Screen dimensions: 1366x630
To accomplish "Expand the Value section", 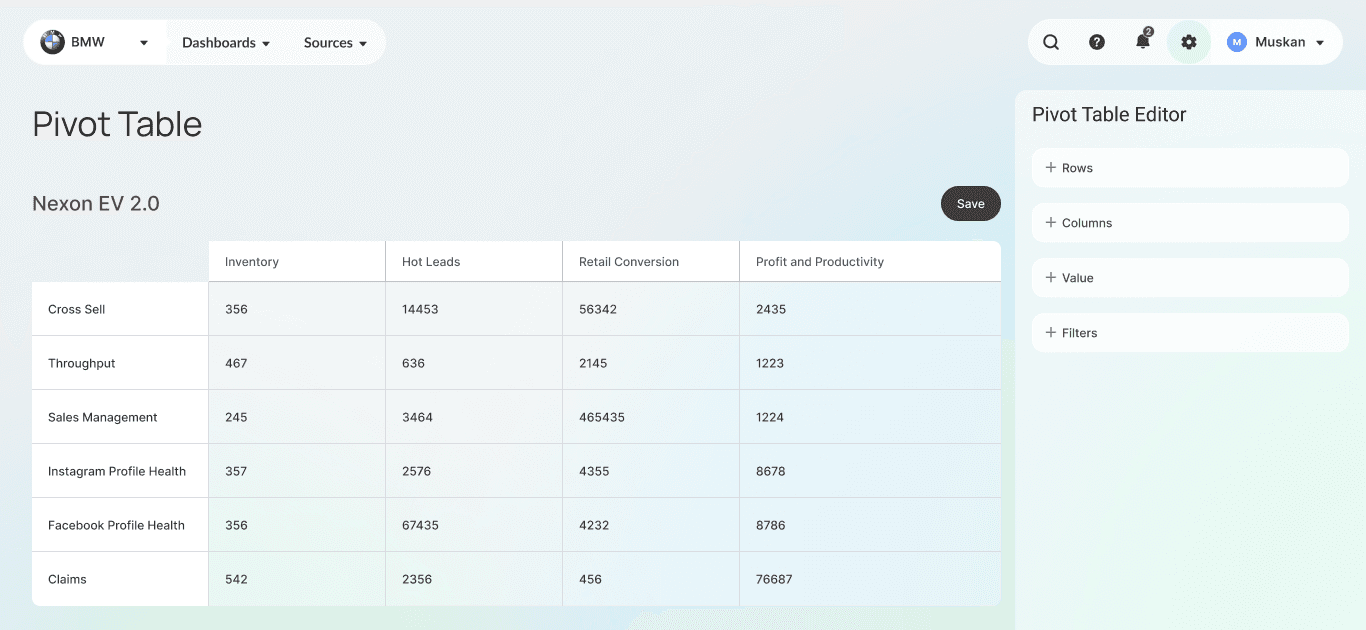I will click(1190, 278).
